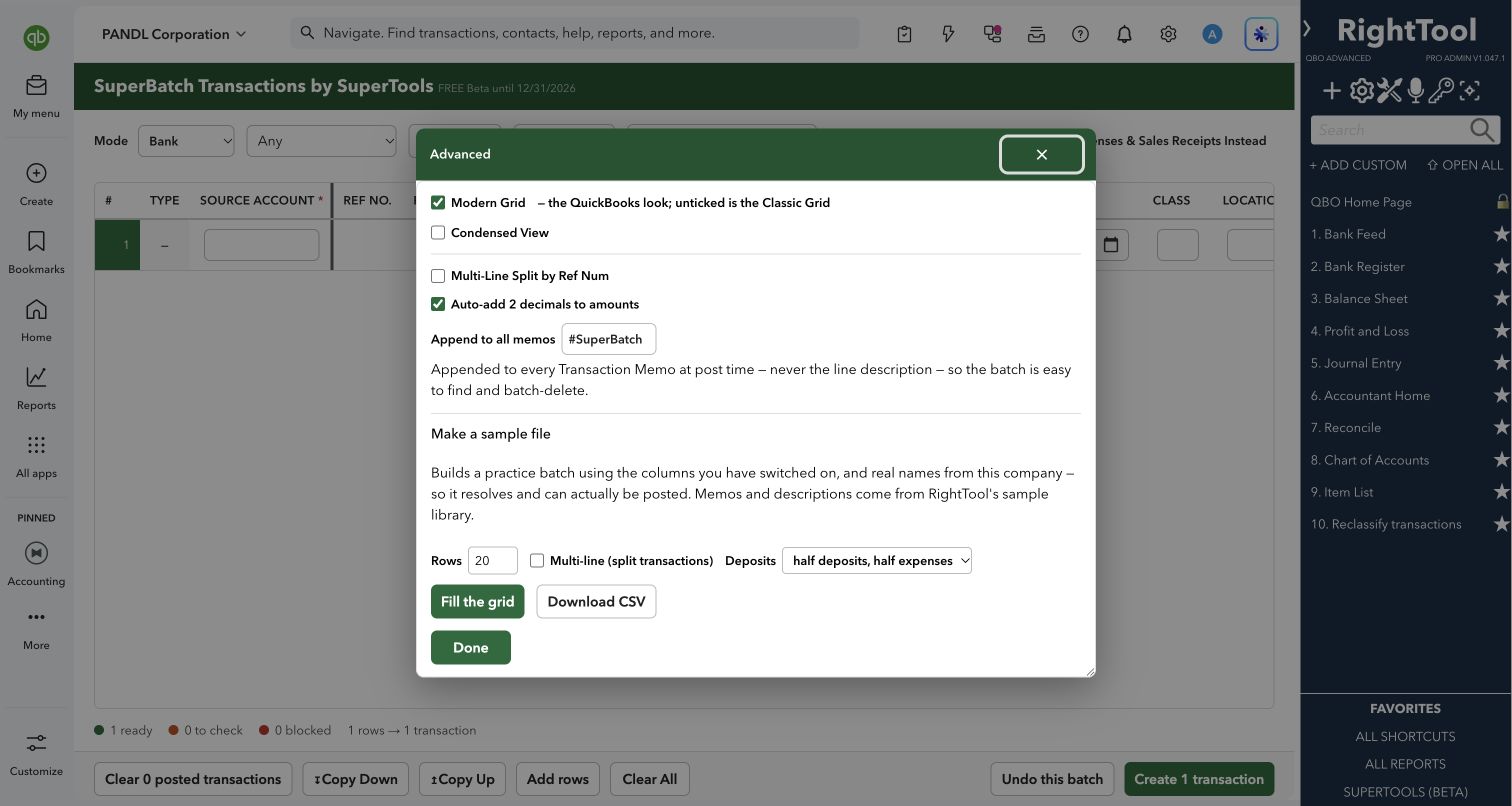The width and height of the screenshot is (1512, 806).
Task: Open the header settings gear icon
Action: point(1168,34)
